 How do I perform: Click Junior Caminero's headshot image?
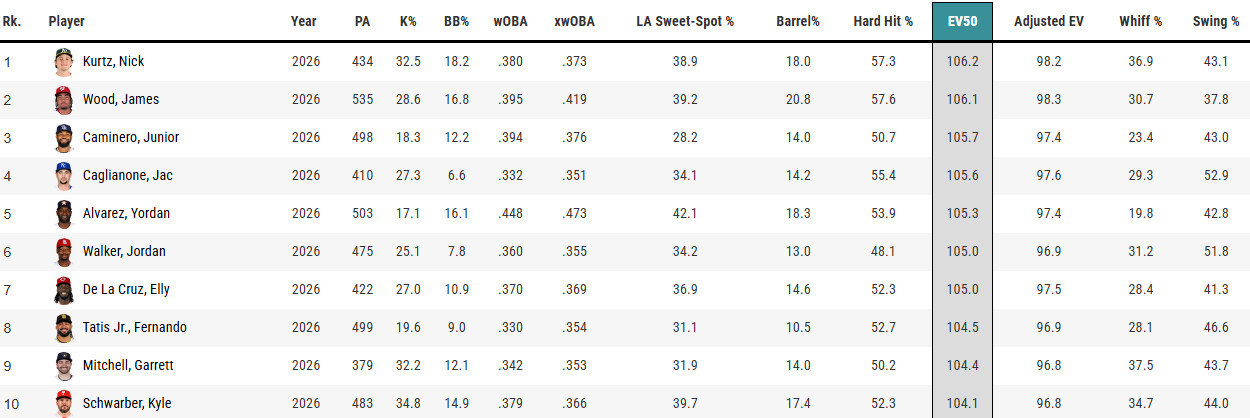click(x=64, y=138)
